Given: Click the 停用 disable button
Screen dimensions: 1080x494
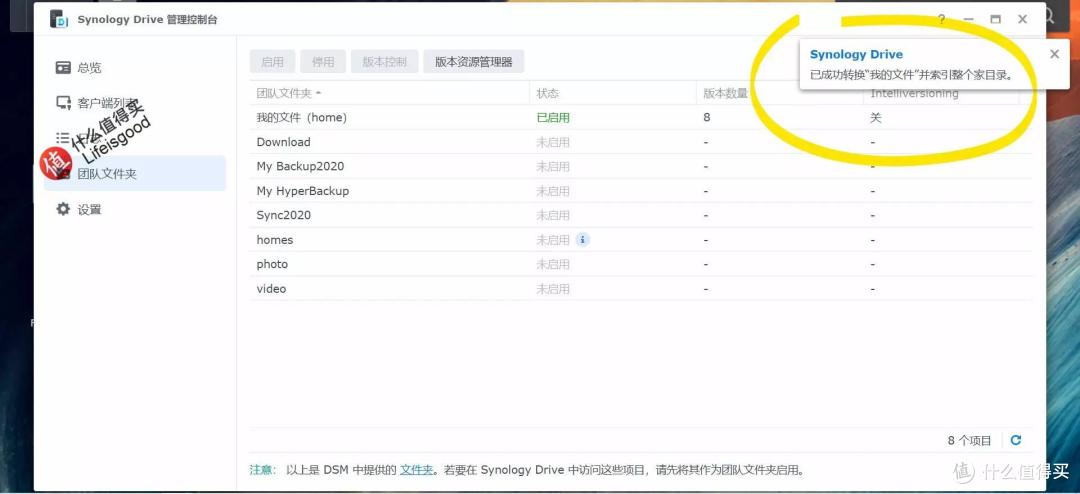Looking at the screenshot, I should pyautogui.click(x=323, y=61).
